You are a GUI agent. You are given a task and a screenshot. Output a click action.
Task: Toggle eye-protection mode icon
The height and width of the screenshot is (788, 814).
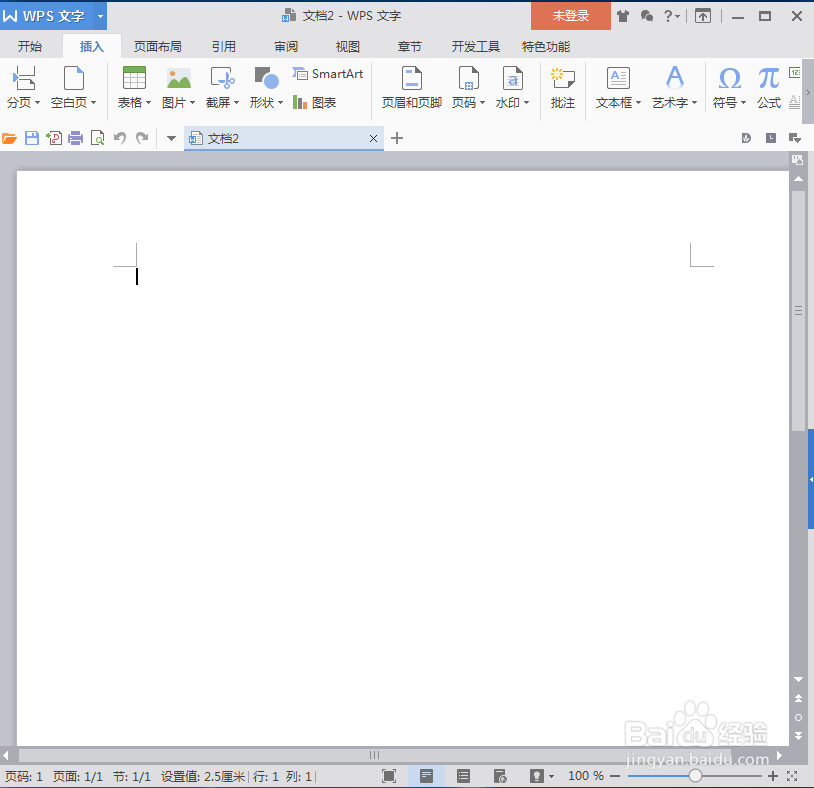point(536,776)
